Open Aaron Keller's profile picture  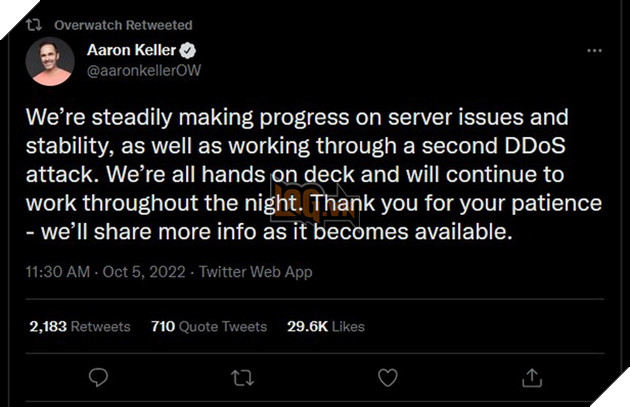tap(52, 62)
